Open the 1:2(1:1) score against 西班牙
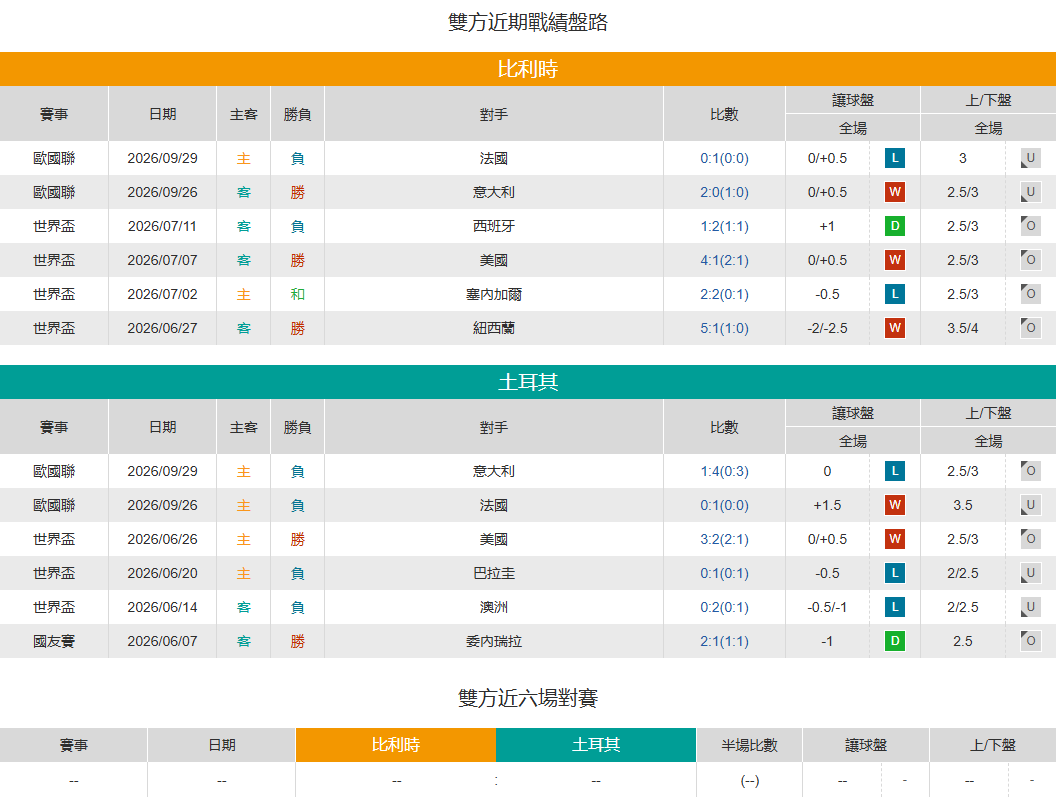Image resolution: width=1056 pixels, height=797 pixels. 724,226
